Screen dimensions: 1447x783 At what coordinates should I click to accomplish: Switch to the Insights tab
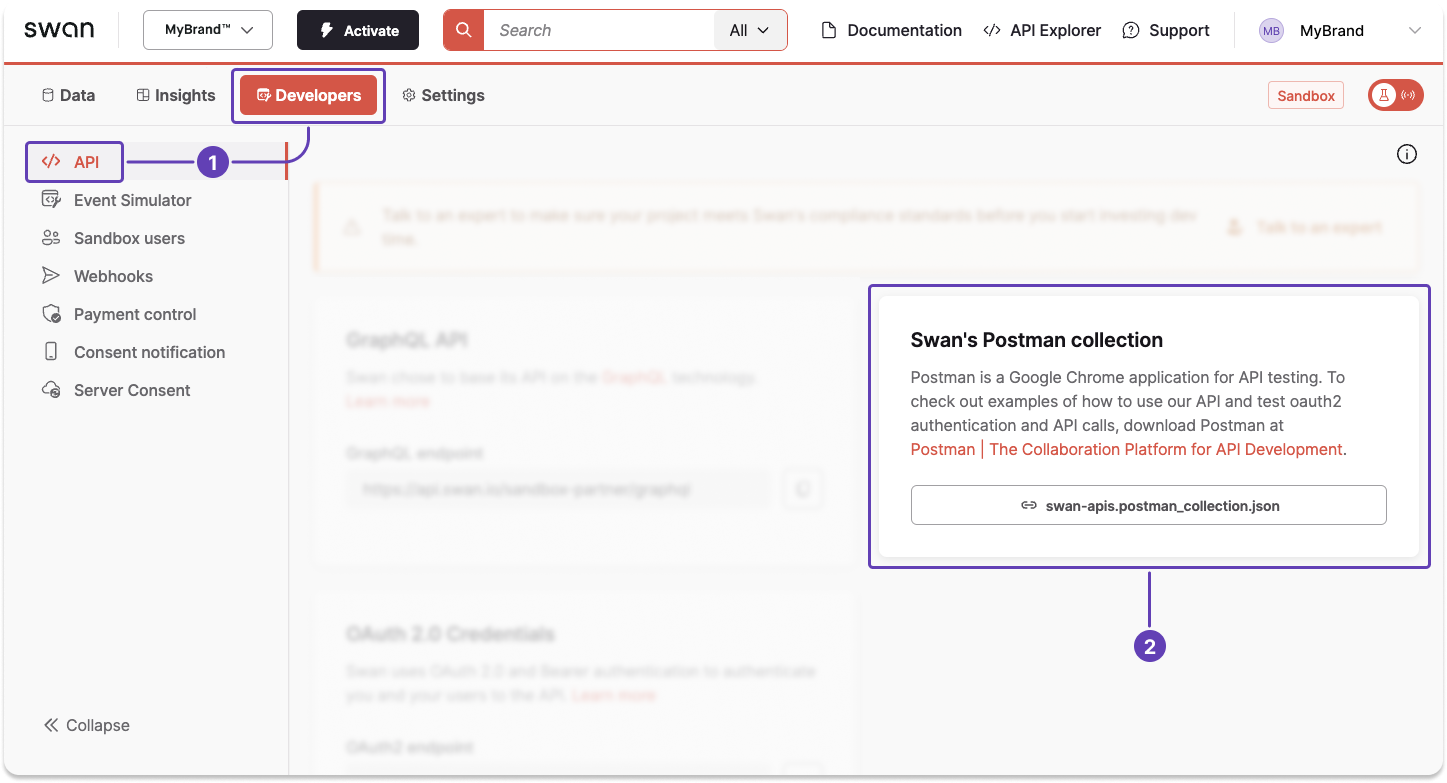(175, 95)
